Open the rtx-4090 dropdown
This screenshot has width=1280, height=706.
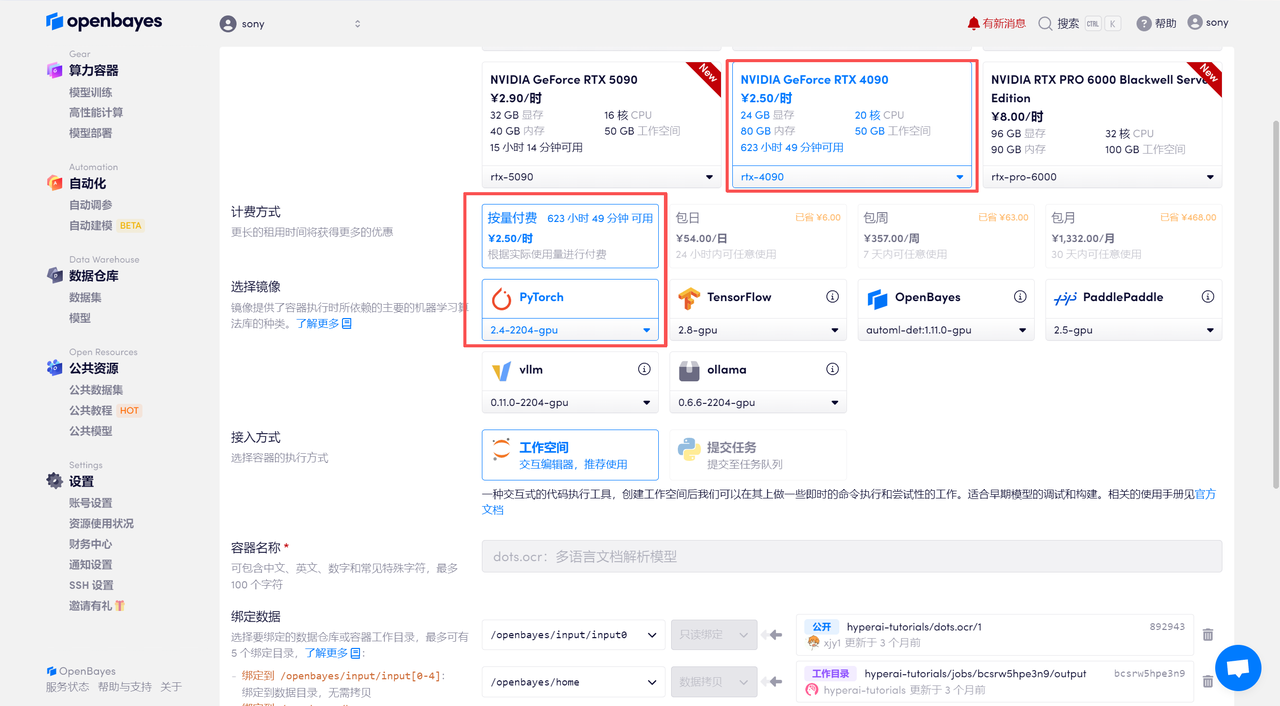pyautogui.click(x=852, y=177)
